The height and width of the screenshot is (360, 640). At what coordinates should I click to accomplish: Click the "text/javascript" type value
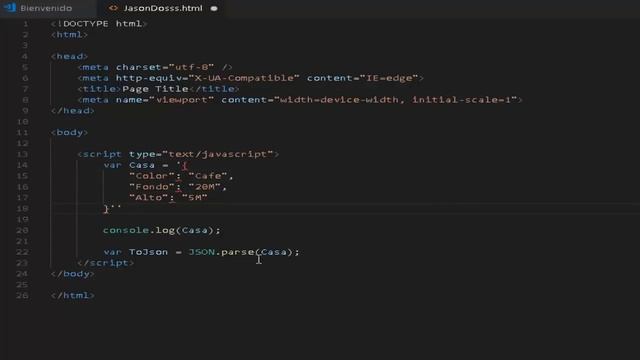[218, 154]
